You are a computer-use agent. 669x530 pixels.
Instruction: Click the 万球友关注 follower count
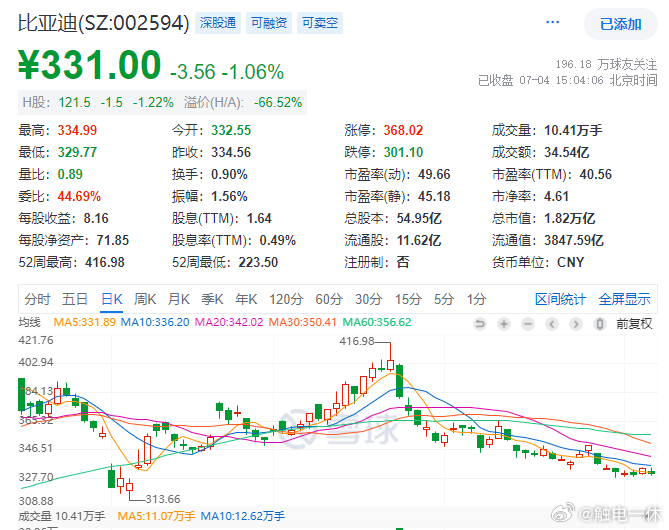pos(606,64)
